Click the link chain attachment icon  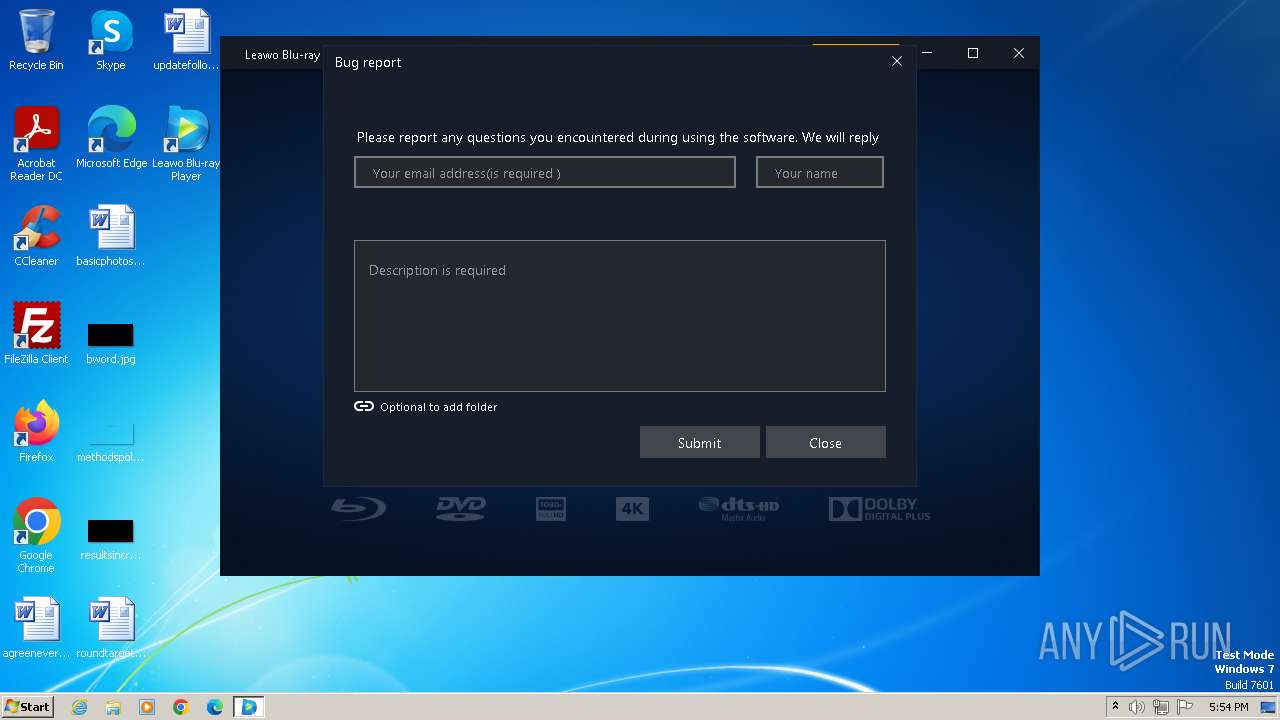pyautogui.click(x=364, y=406)
